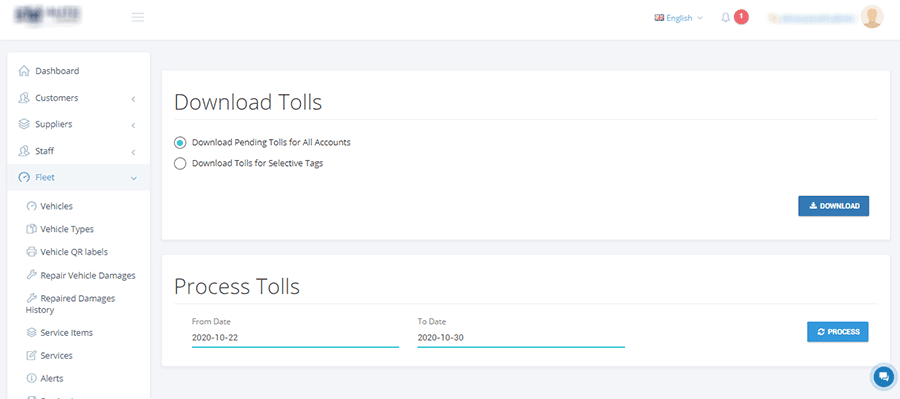Open the English language dropdown
Screen dimensions: 900x399
coord(678,18)
